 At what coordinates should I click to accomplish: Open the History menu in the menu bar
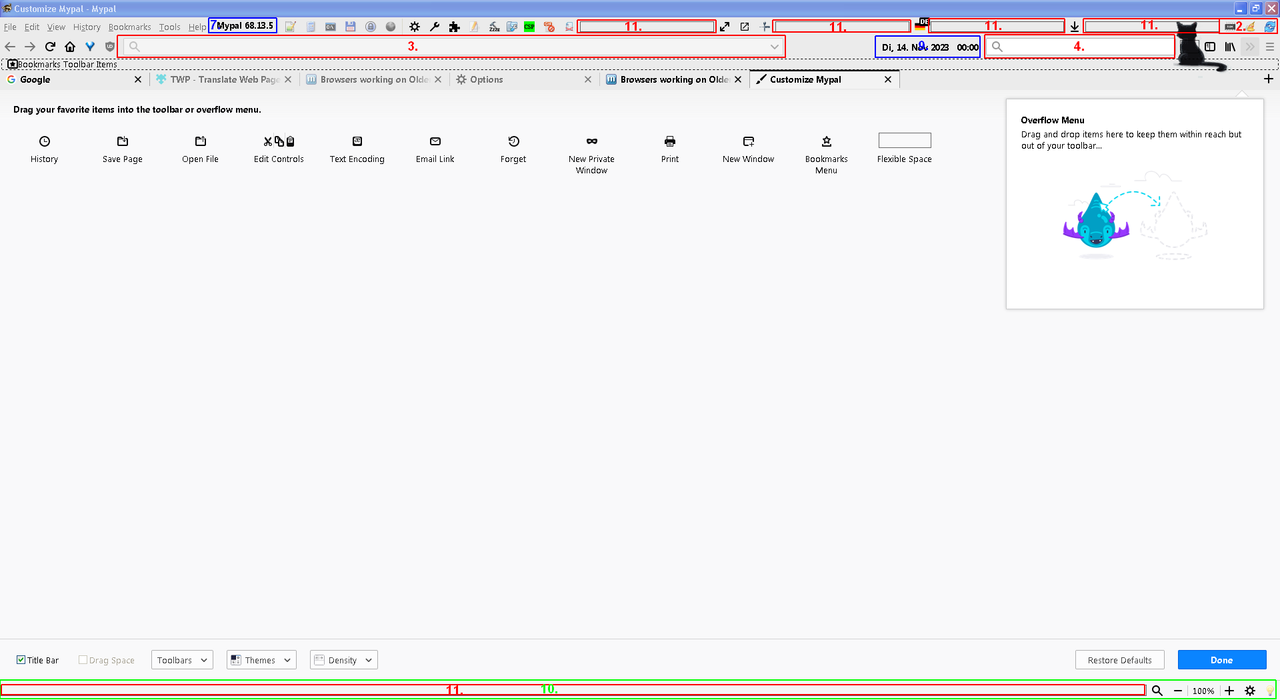(86, 27)
